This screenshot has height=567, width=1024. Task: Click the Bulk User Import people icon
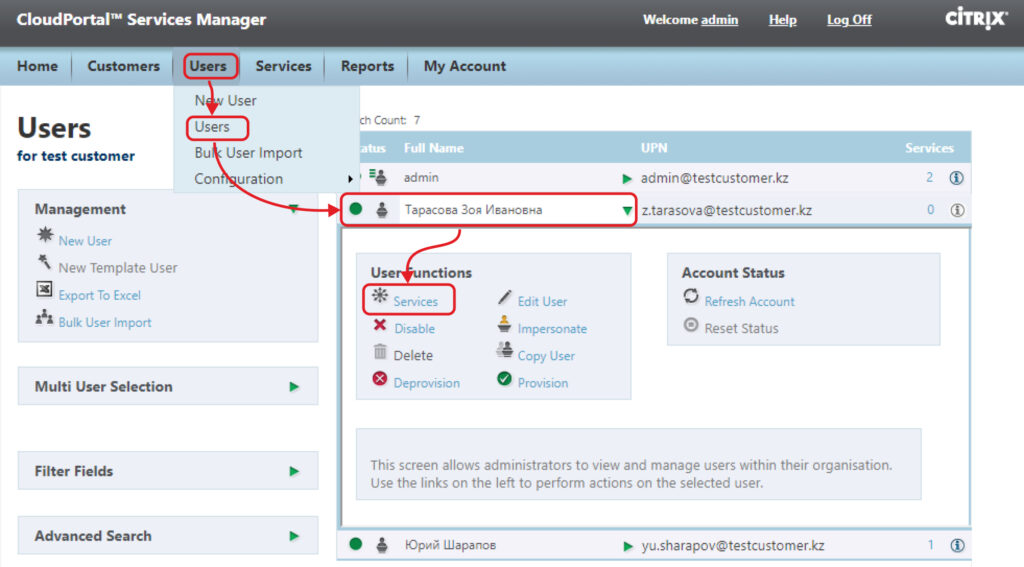coord(44,317)
